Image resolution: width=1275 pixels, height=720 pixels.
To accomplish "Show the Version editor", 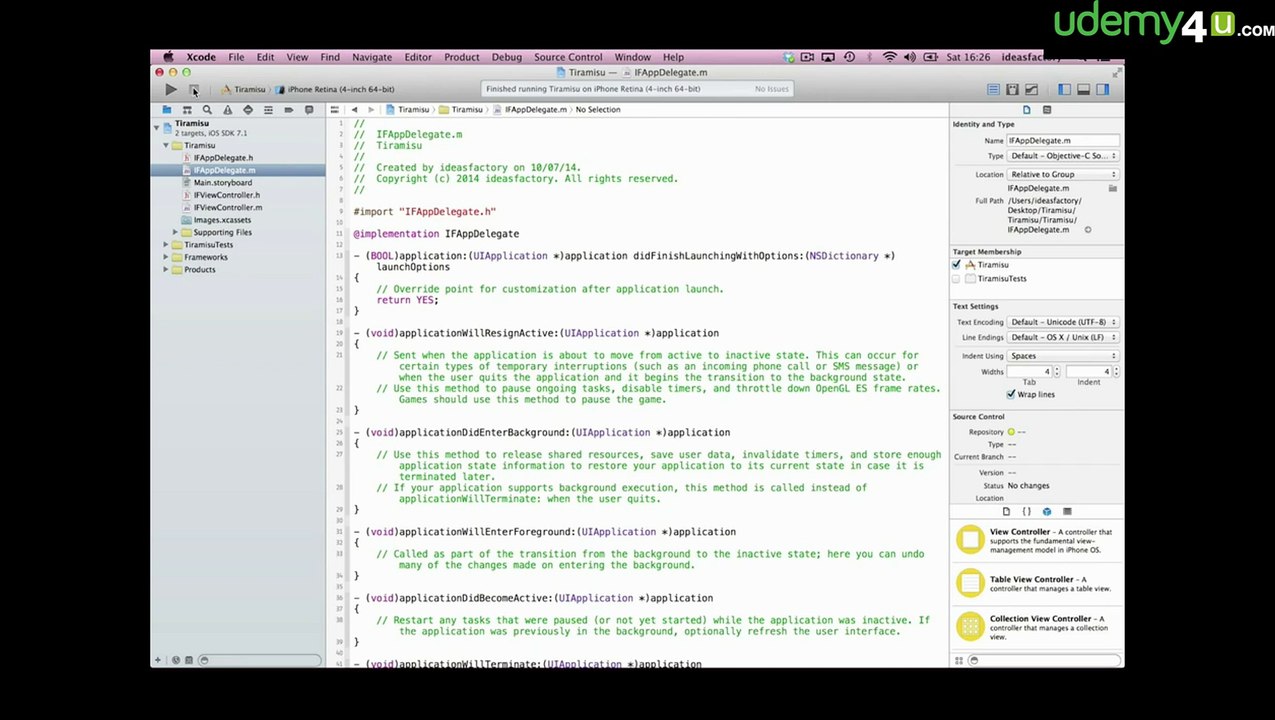I will click(1031, 90).
